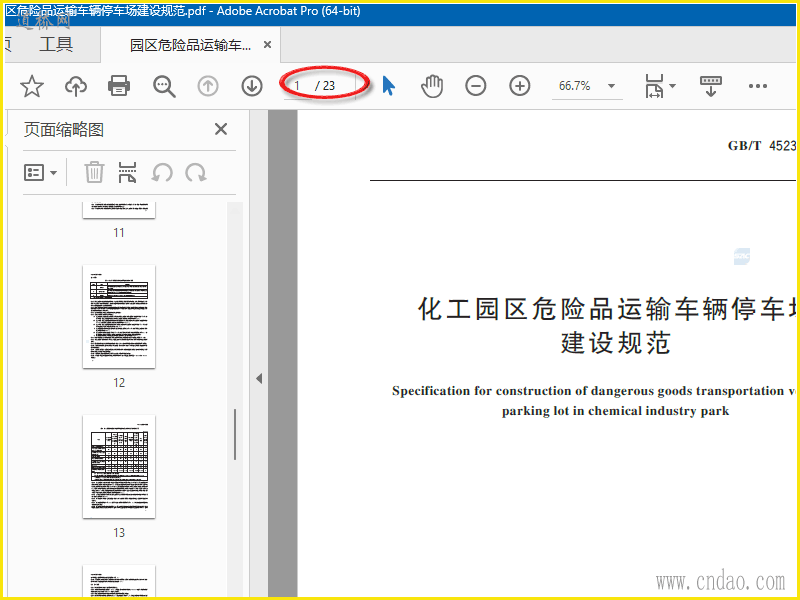Zoom in with plus button

click(x=519, y=86)
